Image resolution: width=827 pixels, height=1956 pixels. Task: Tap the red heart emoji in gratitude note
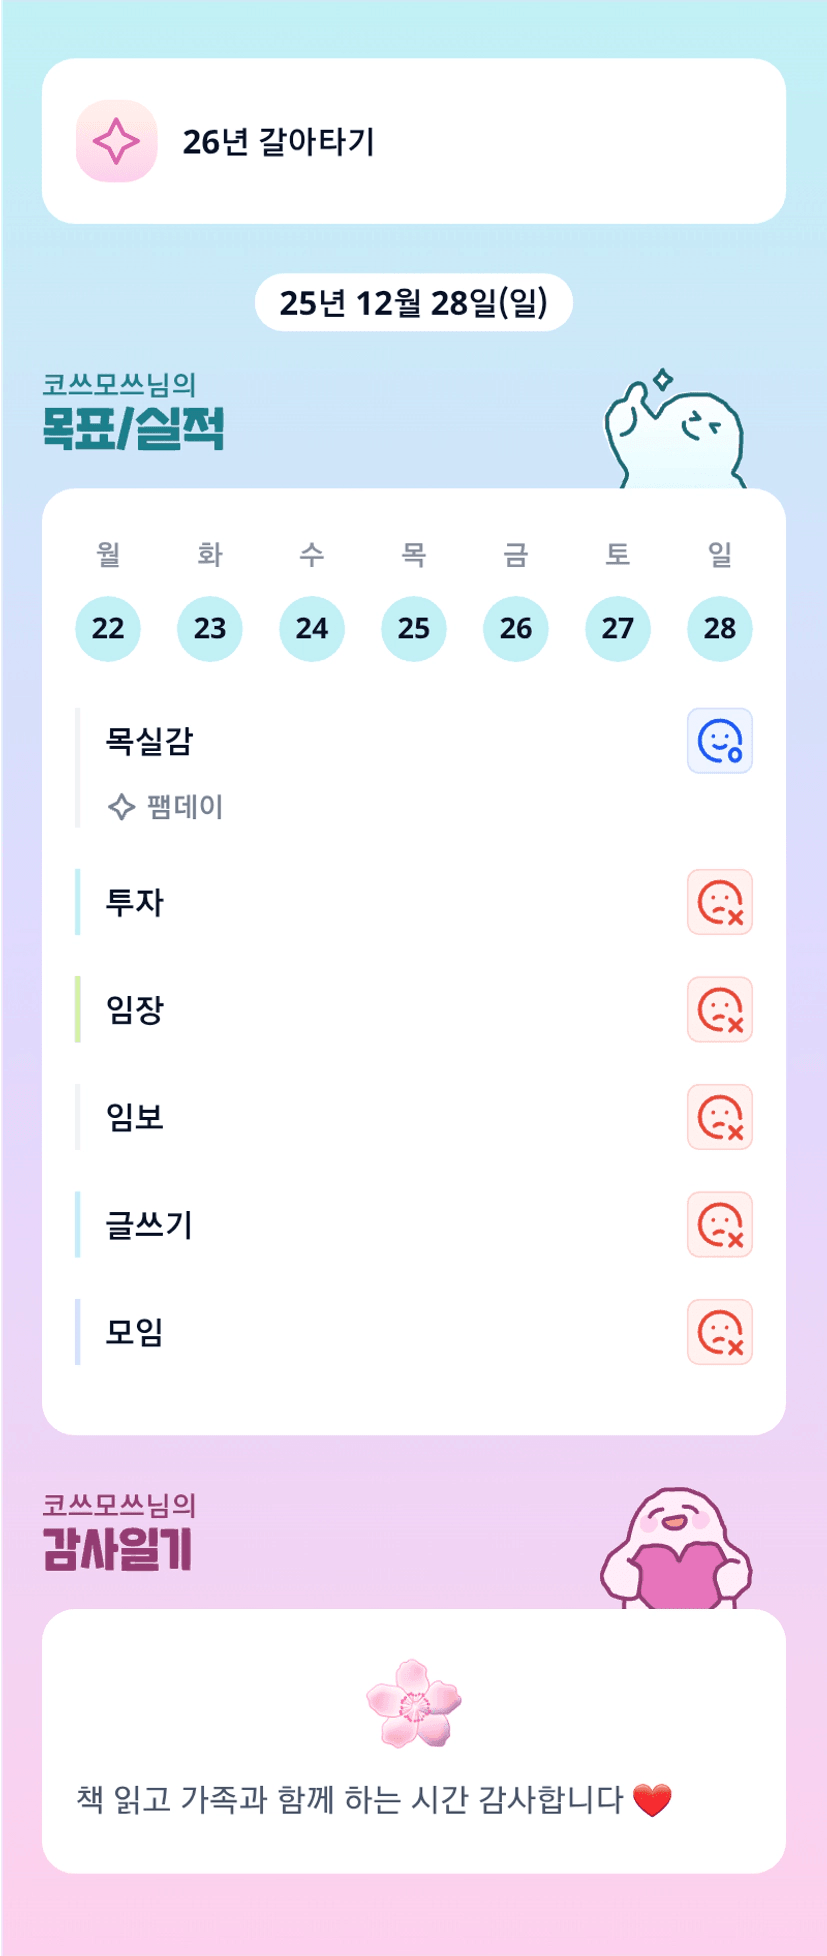click(x=652, y=1800)
